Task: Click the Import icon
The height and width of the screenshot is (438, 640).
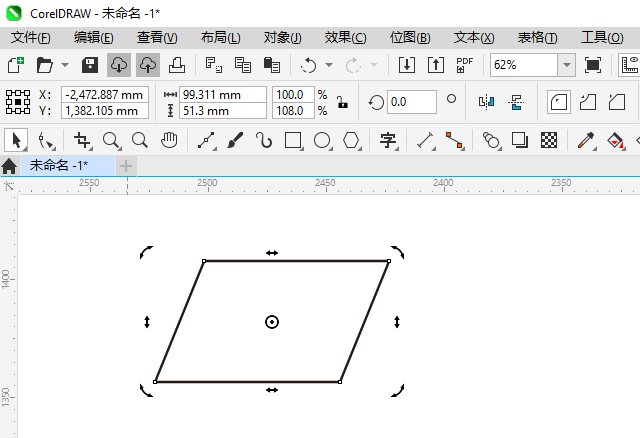Action: (407, 65)
